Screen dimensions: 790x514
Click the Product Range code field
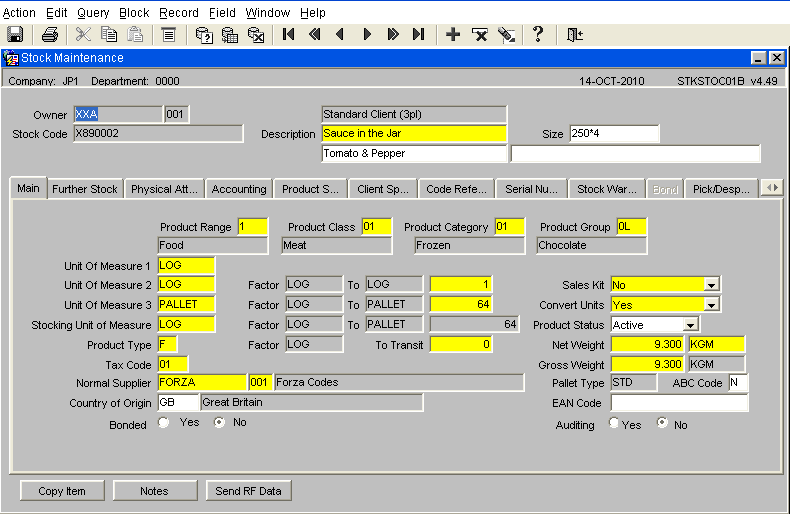point(252,227)
